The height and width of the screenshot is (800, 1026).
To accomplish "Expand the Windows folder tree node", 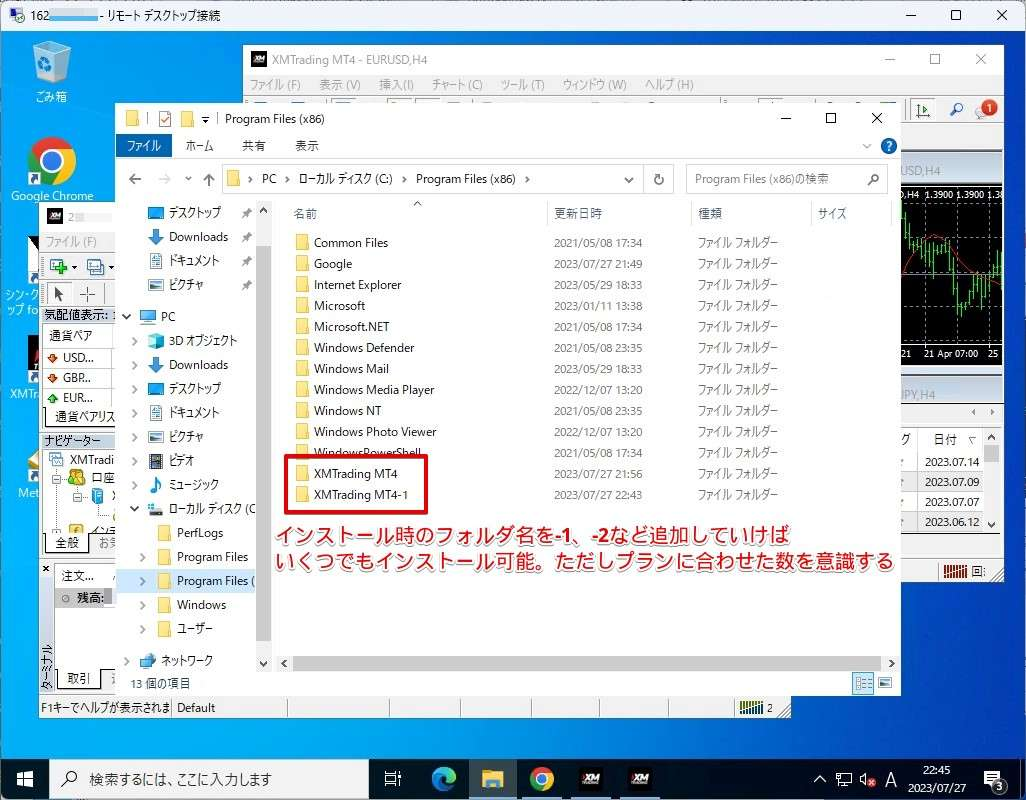I will coord(143,605).
